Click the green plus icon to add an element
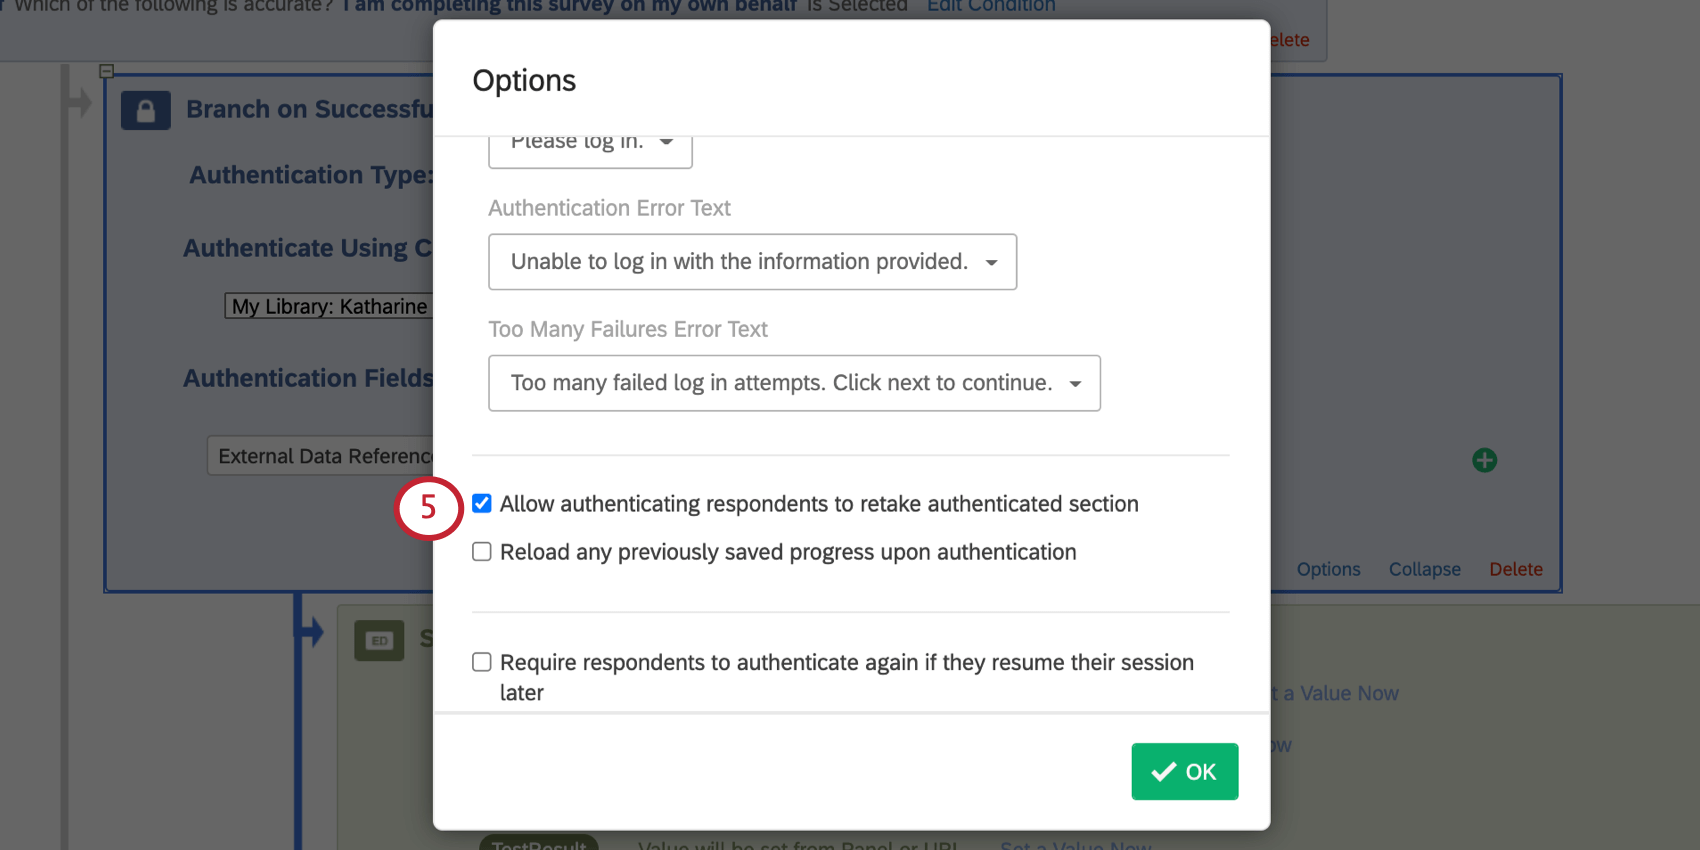 [x=1484, y=460]
